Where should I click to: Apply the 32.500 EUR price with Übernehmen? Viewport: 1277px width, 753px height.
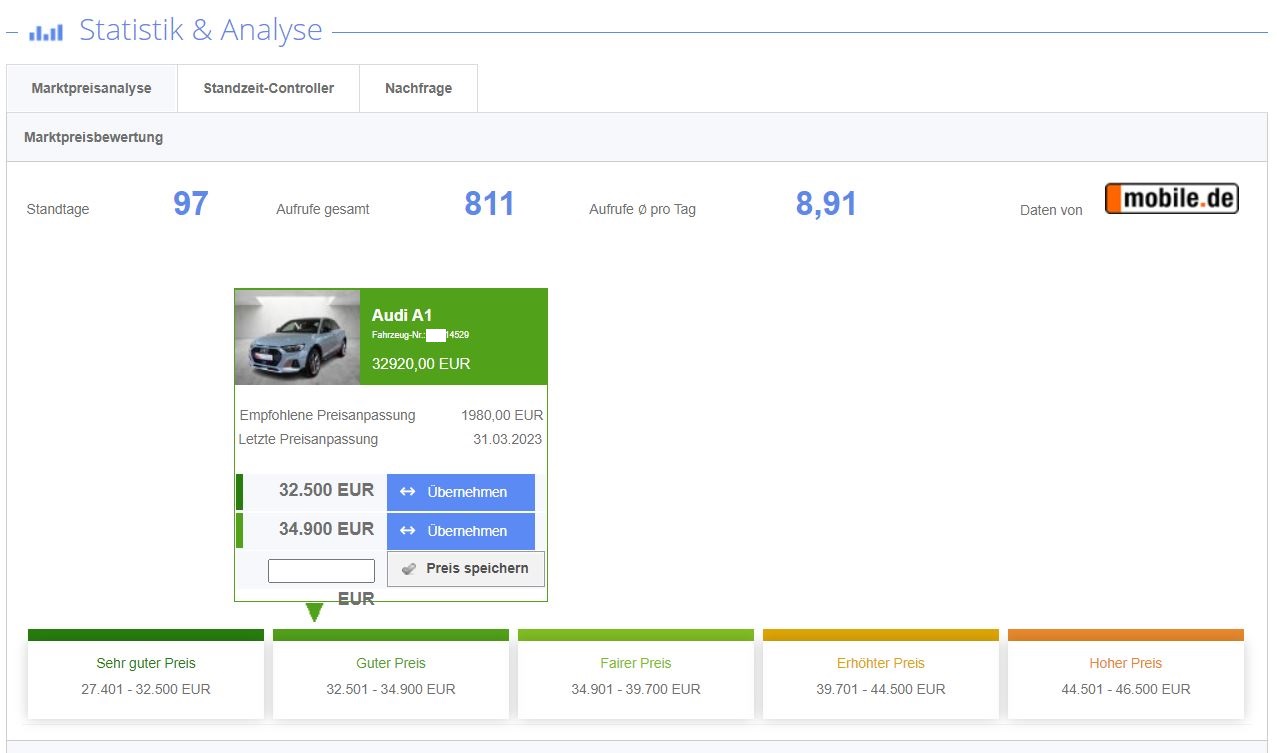pyautogui.click(x=461, y=492)
